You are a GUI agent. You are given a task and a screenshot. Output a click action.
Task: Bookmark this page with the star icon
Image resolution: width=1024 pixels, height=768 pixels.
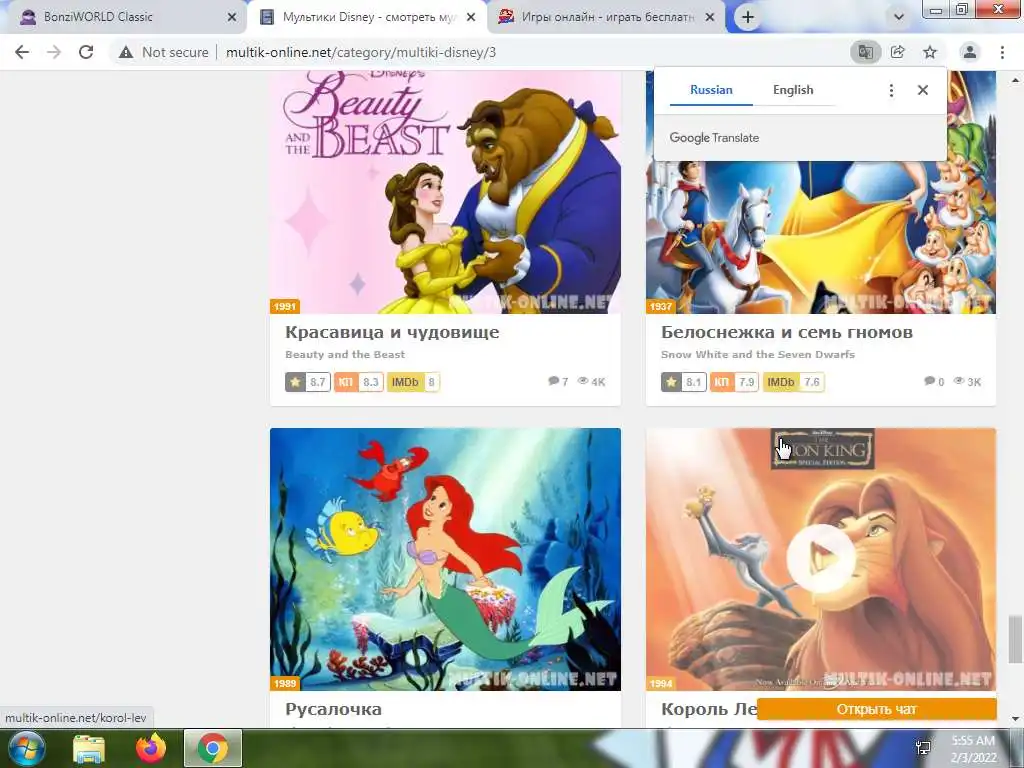[930, 52]
